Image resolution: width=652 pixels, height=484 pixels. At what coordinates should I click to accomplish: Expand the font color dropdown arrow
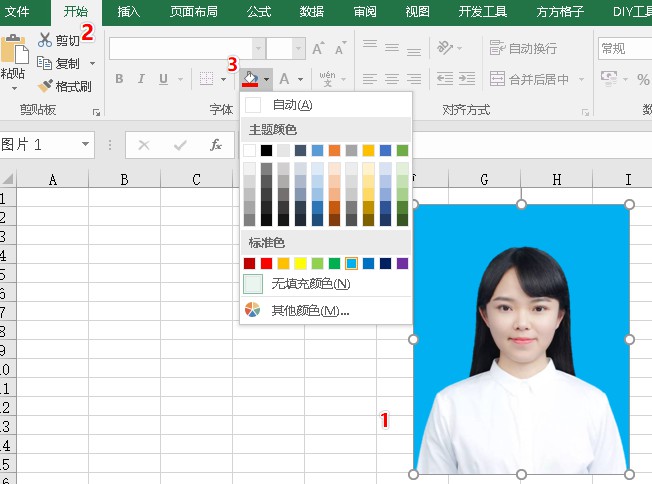point(300,79)
